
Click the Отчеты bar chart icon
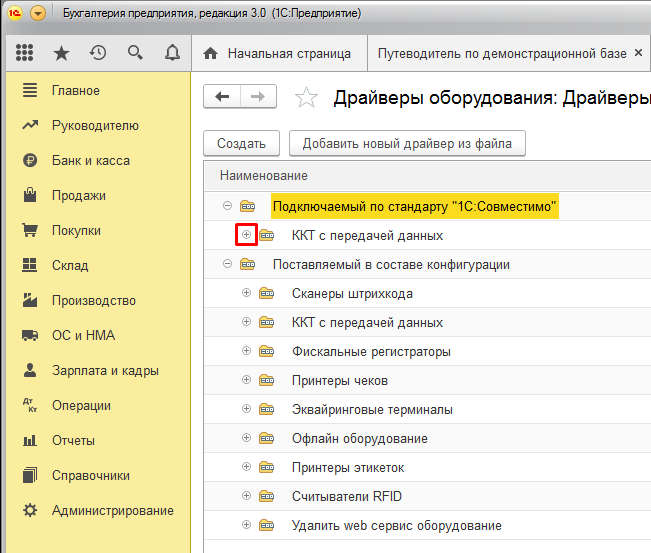pos(30,440)
